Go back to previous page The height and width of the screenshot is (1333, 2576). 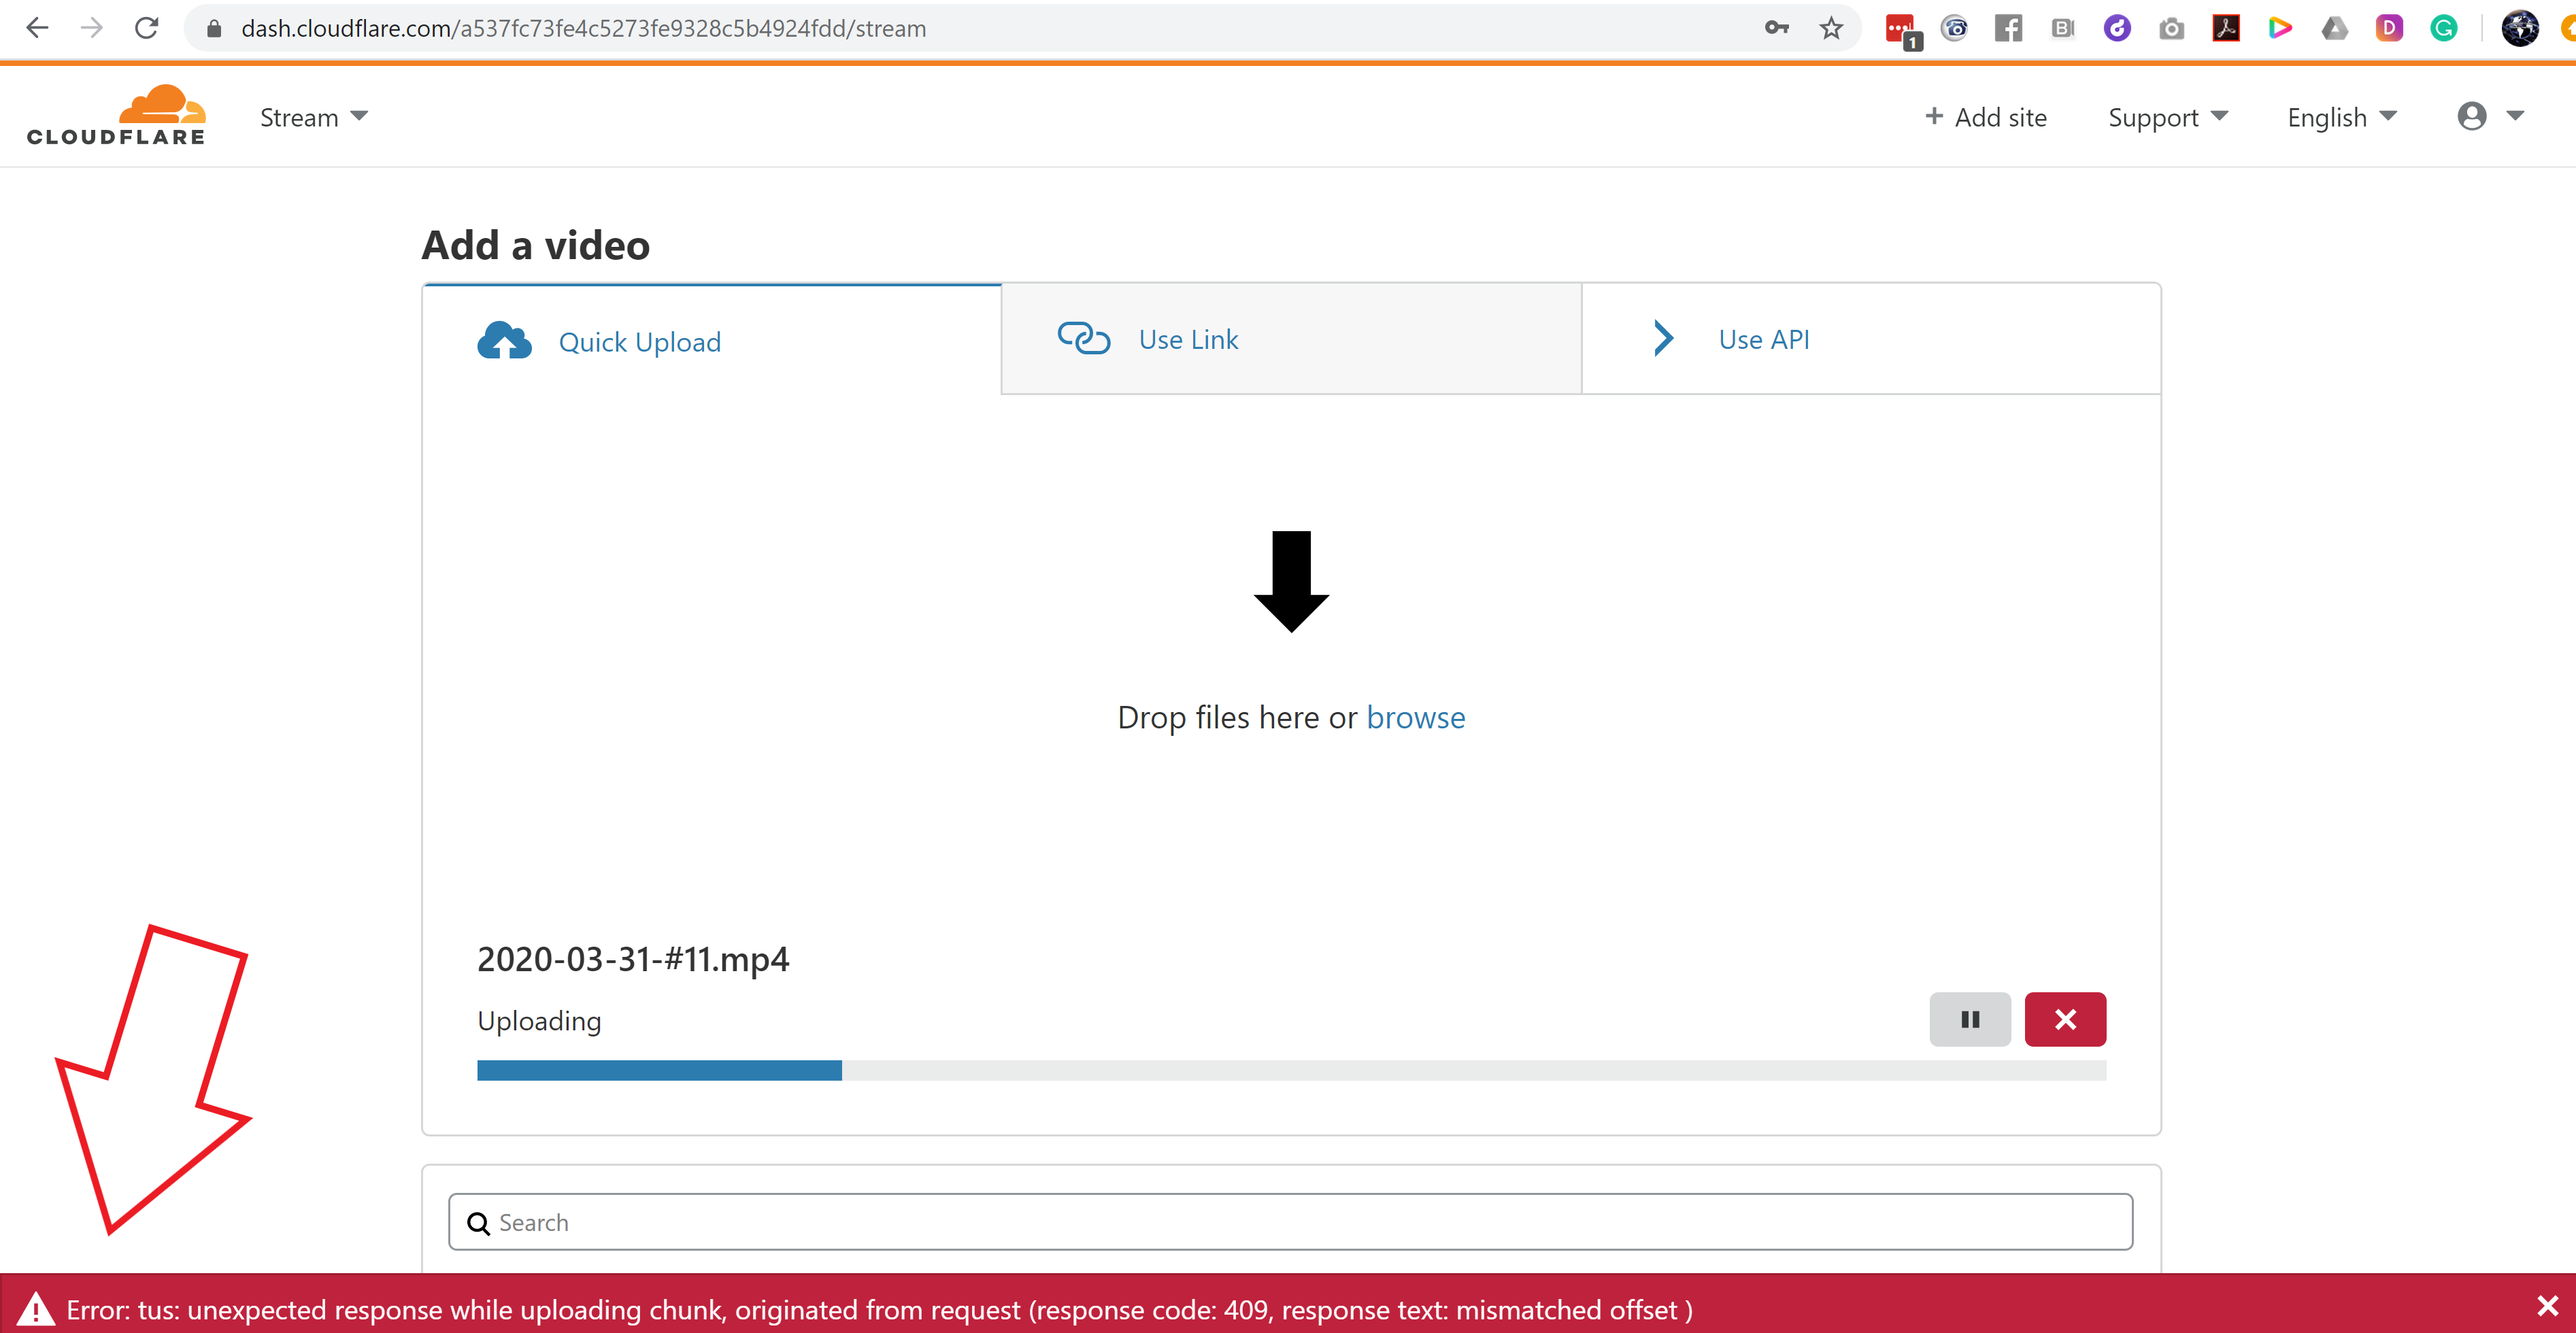pos(37,28)
